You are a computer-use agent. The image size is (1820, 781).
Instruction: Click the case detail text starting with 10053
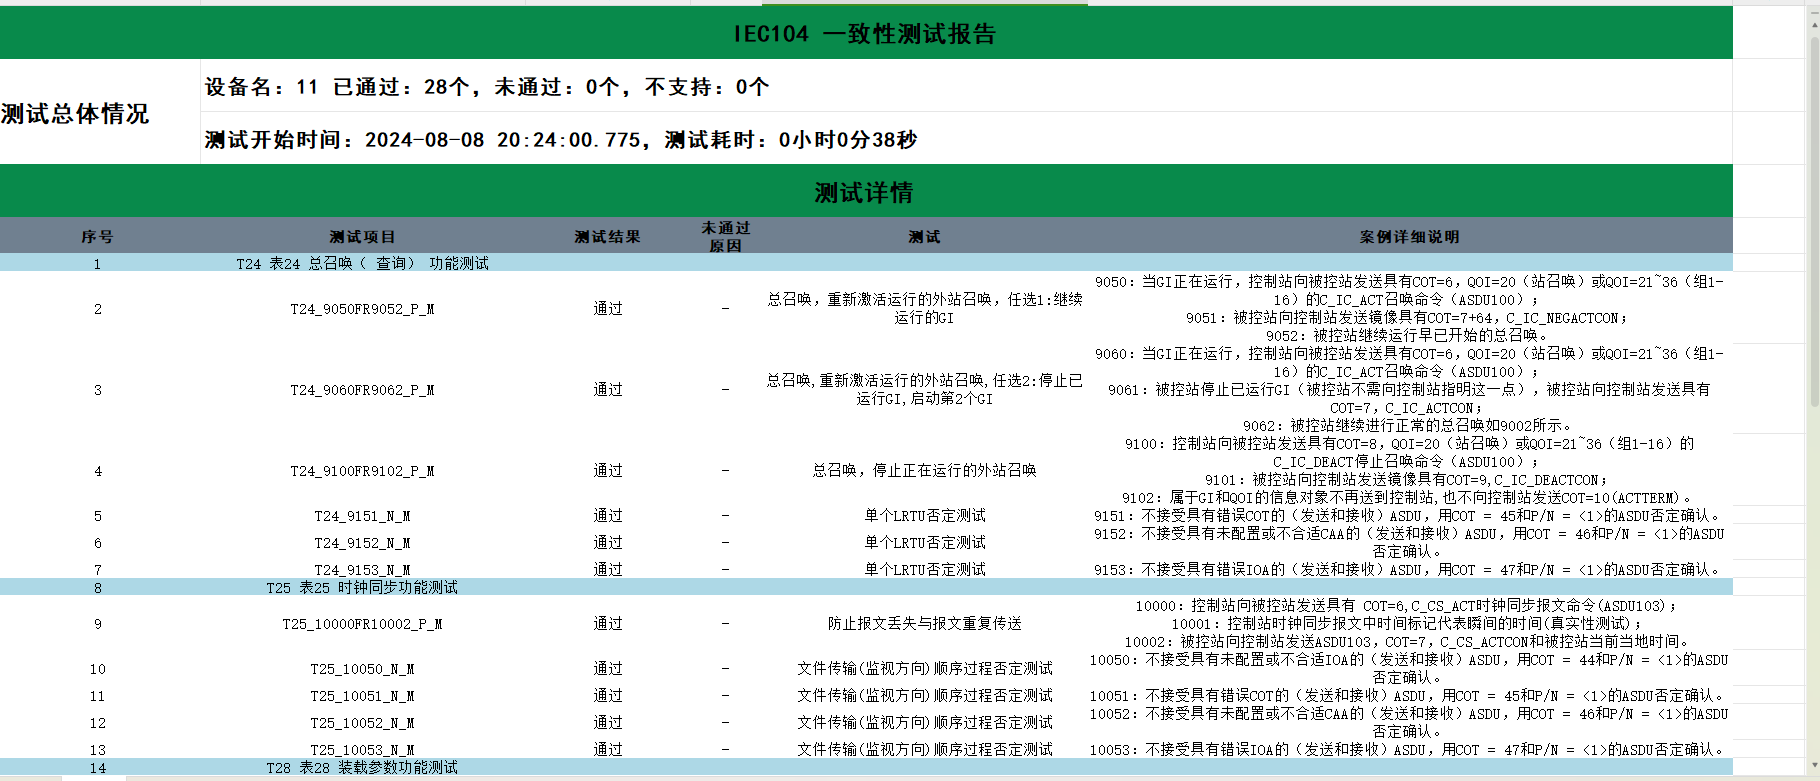(1409, 750)
